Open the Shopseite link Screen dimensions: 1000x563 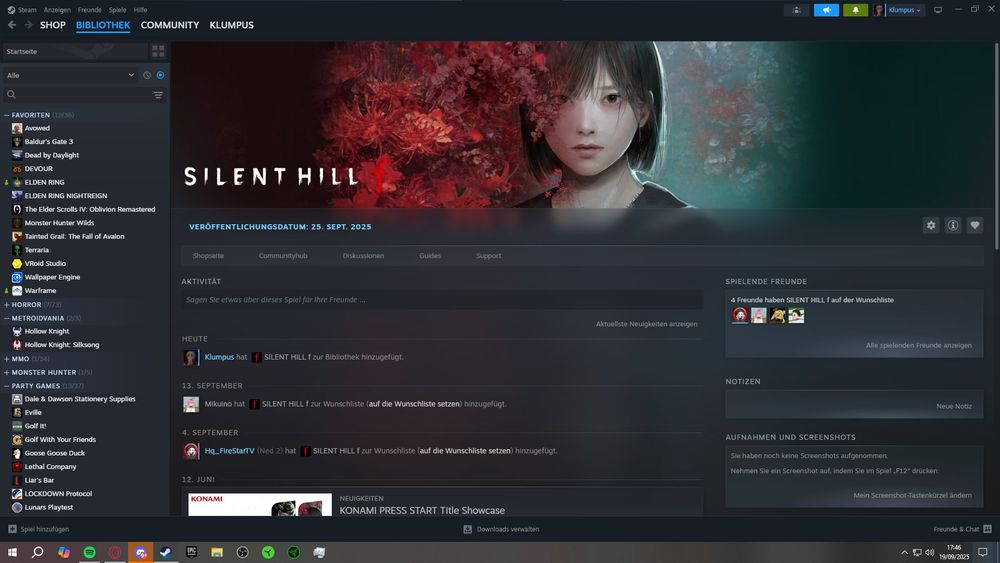coord(208,256)
